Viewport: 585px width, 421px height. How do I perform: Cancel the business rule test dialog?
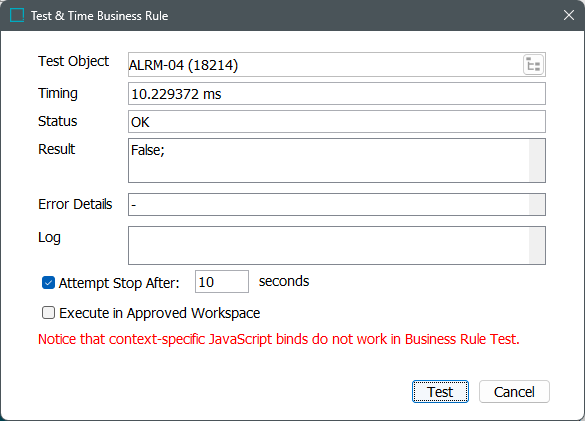514,392
